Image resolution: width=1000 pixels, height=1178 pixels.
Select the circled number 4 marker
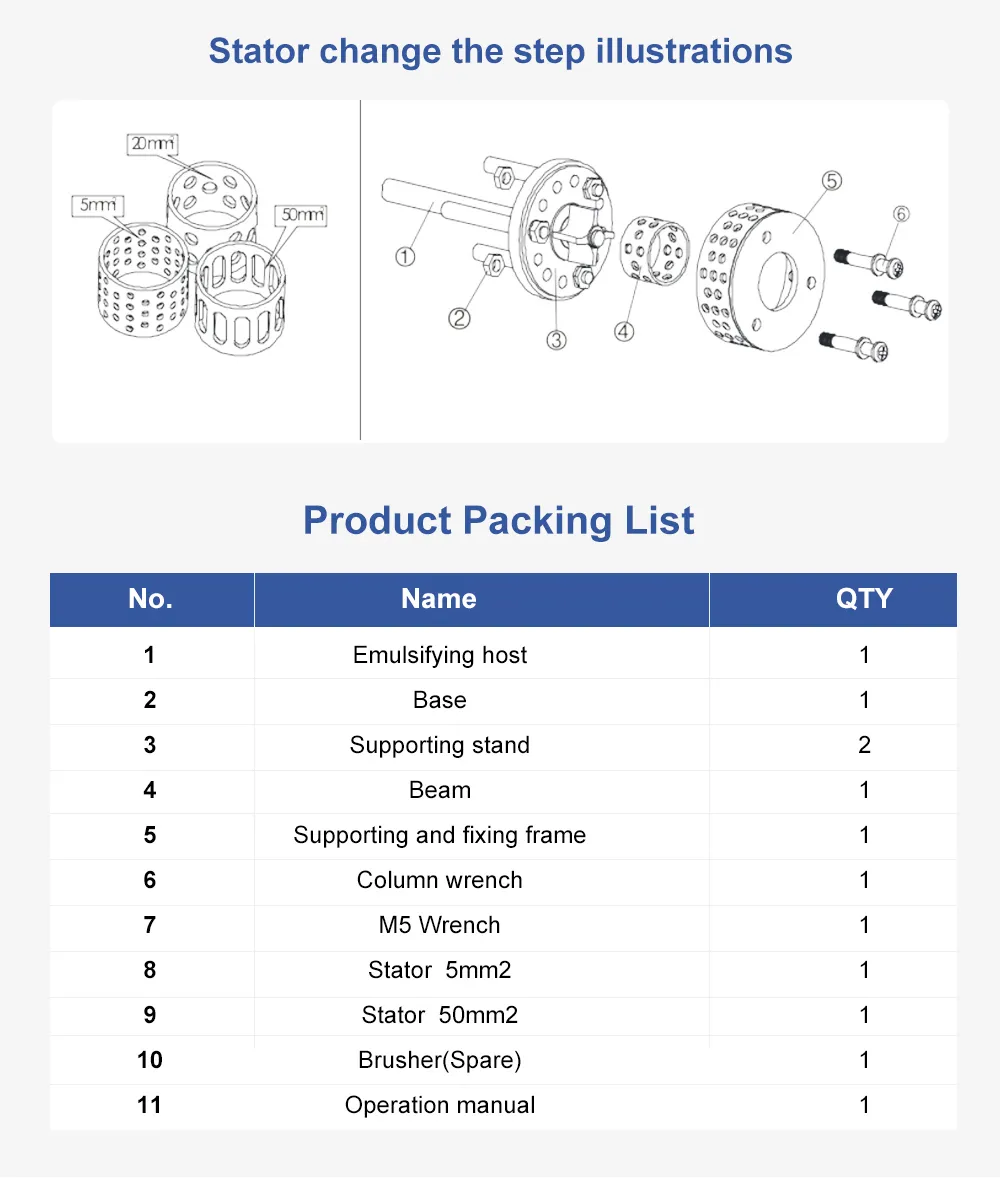pyautogui.click(x=624, y=330)
